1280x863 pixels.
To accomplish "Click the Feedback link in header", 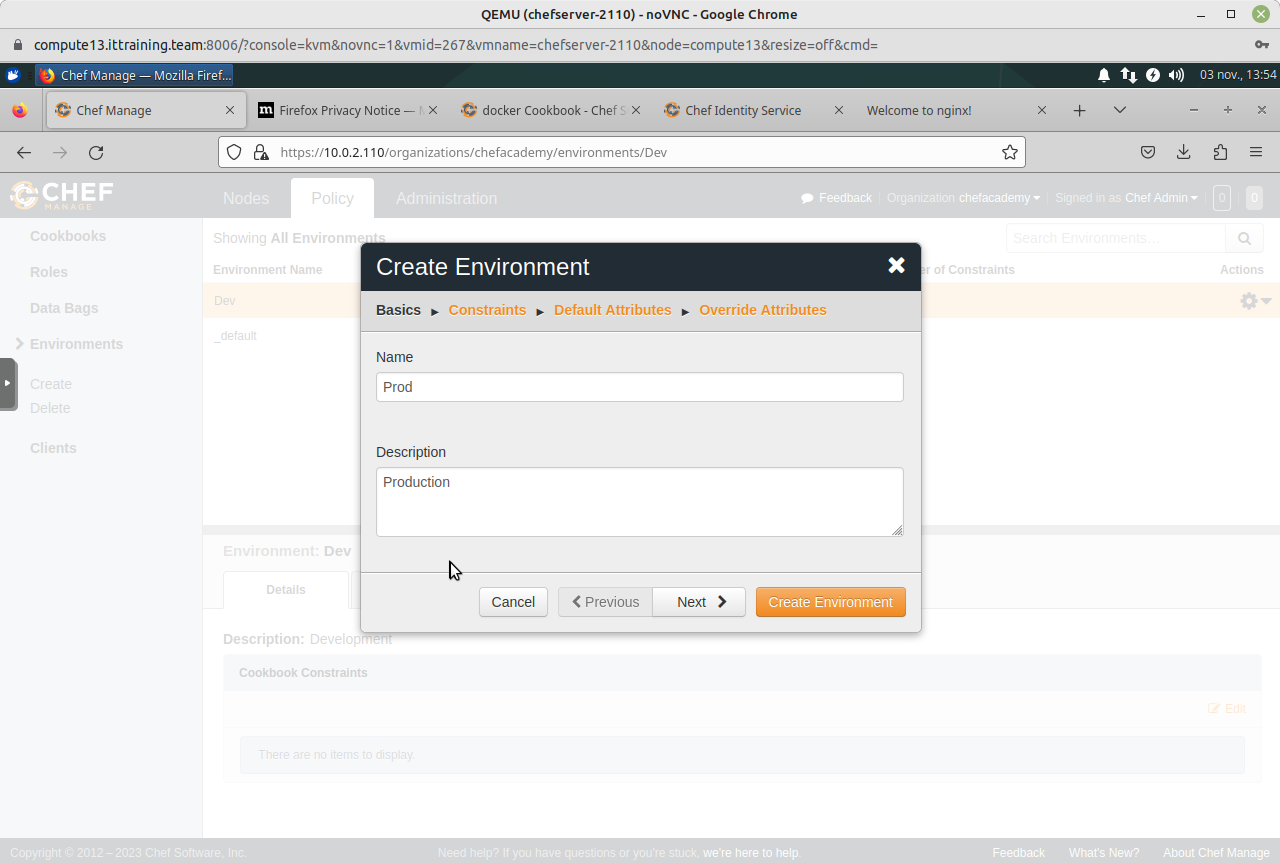I will 837,198.
